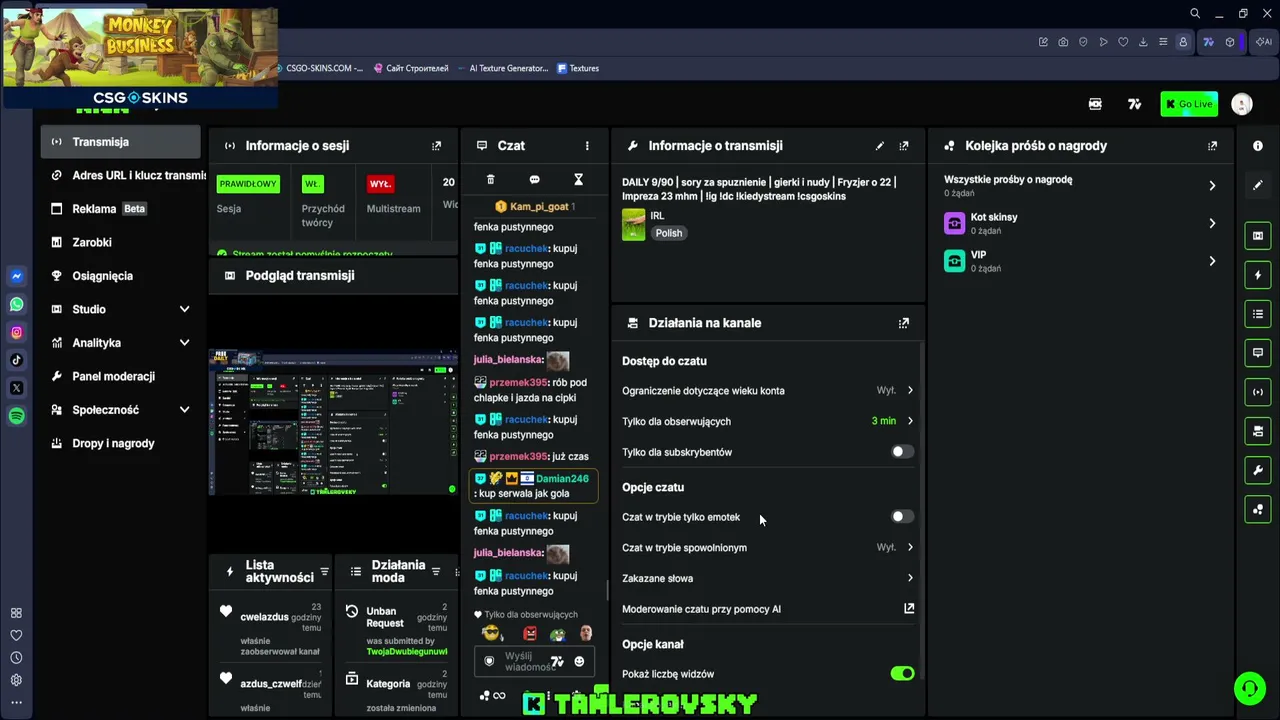
Task: Click the IRL category thumbnail
Action: 634,225
